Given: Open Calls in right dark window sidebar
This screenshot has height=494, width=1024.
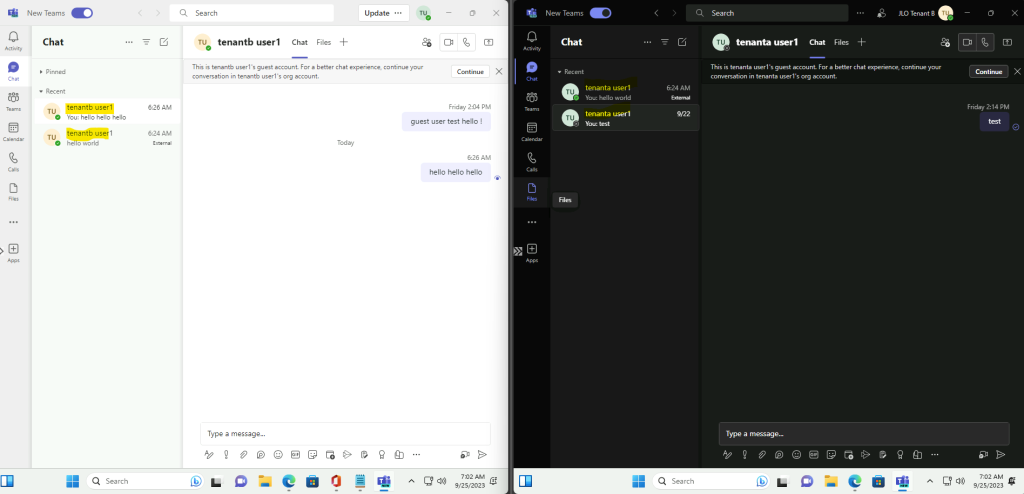Looking at the screenshot, I should click(x=532, y=161).
